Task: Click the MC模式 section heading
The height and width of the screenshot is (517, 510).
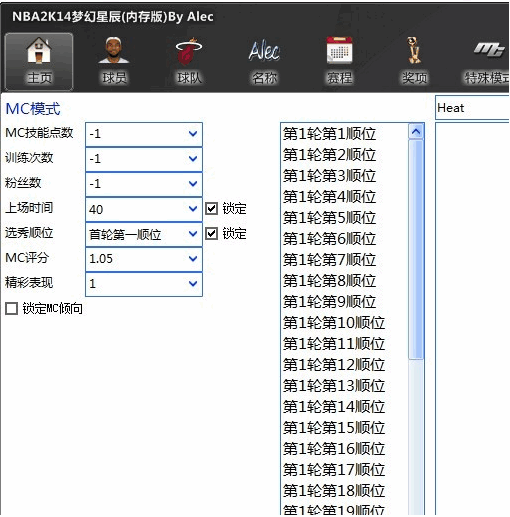Action: pyautogui.click(x=33, y=109)
